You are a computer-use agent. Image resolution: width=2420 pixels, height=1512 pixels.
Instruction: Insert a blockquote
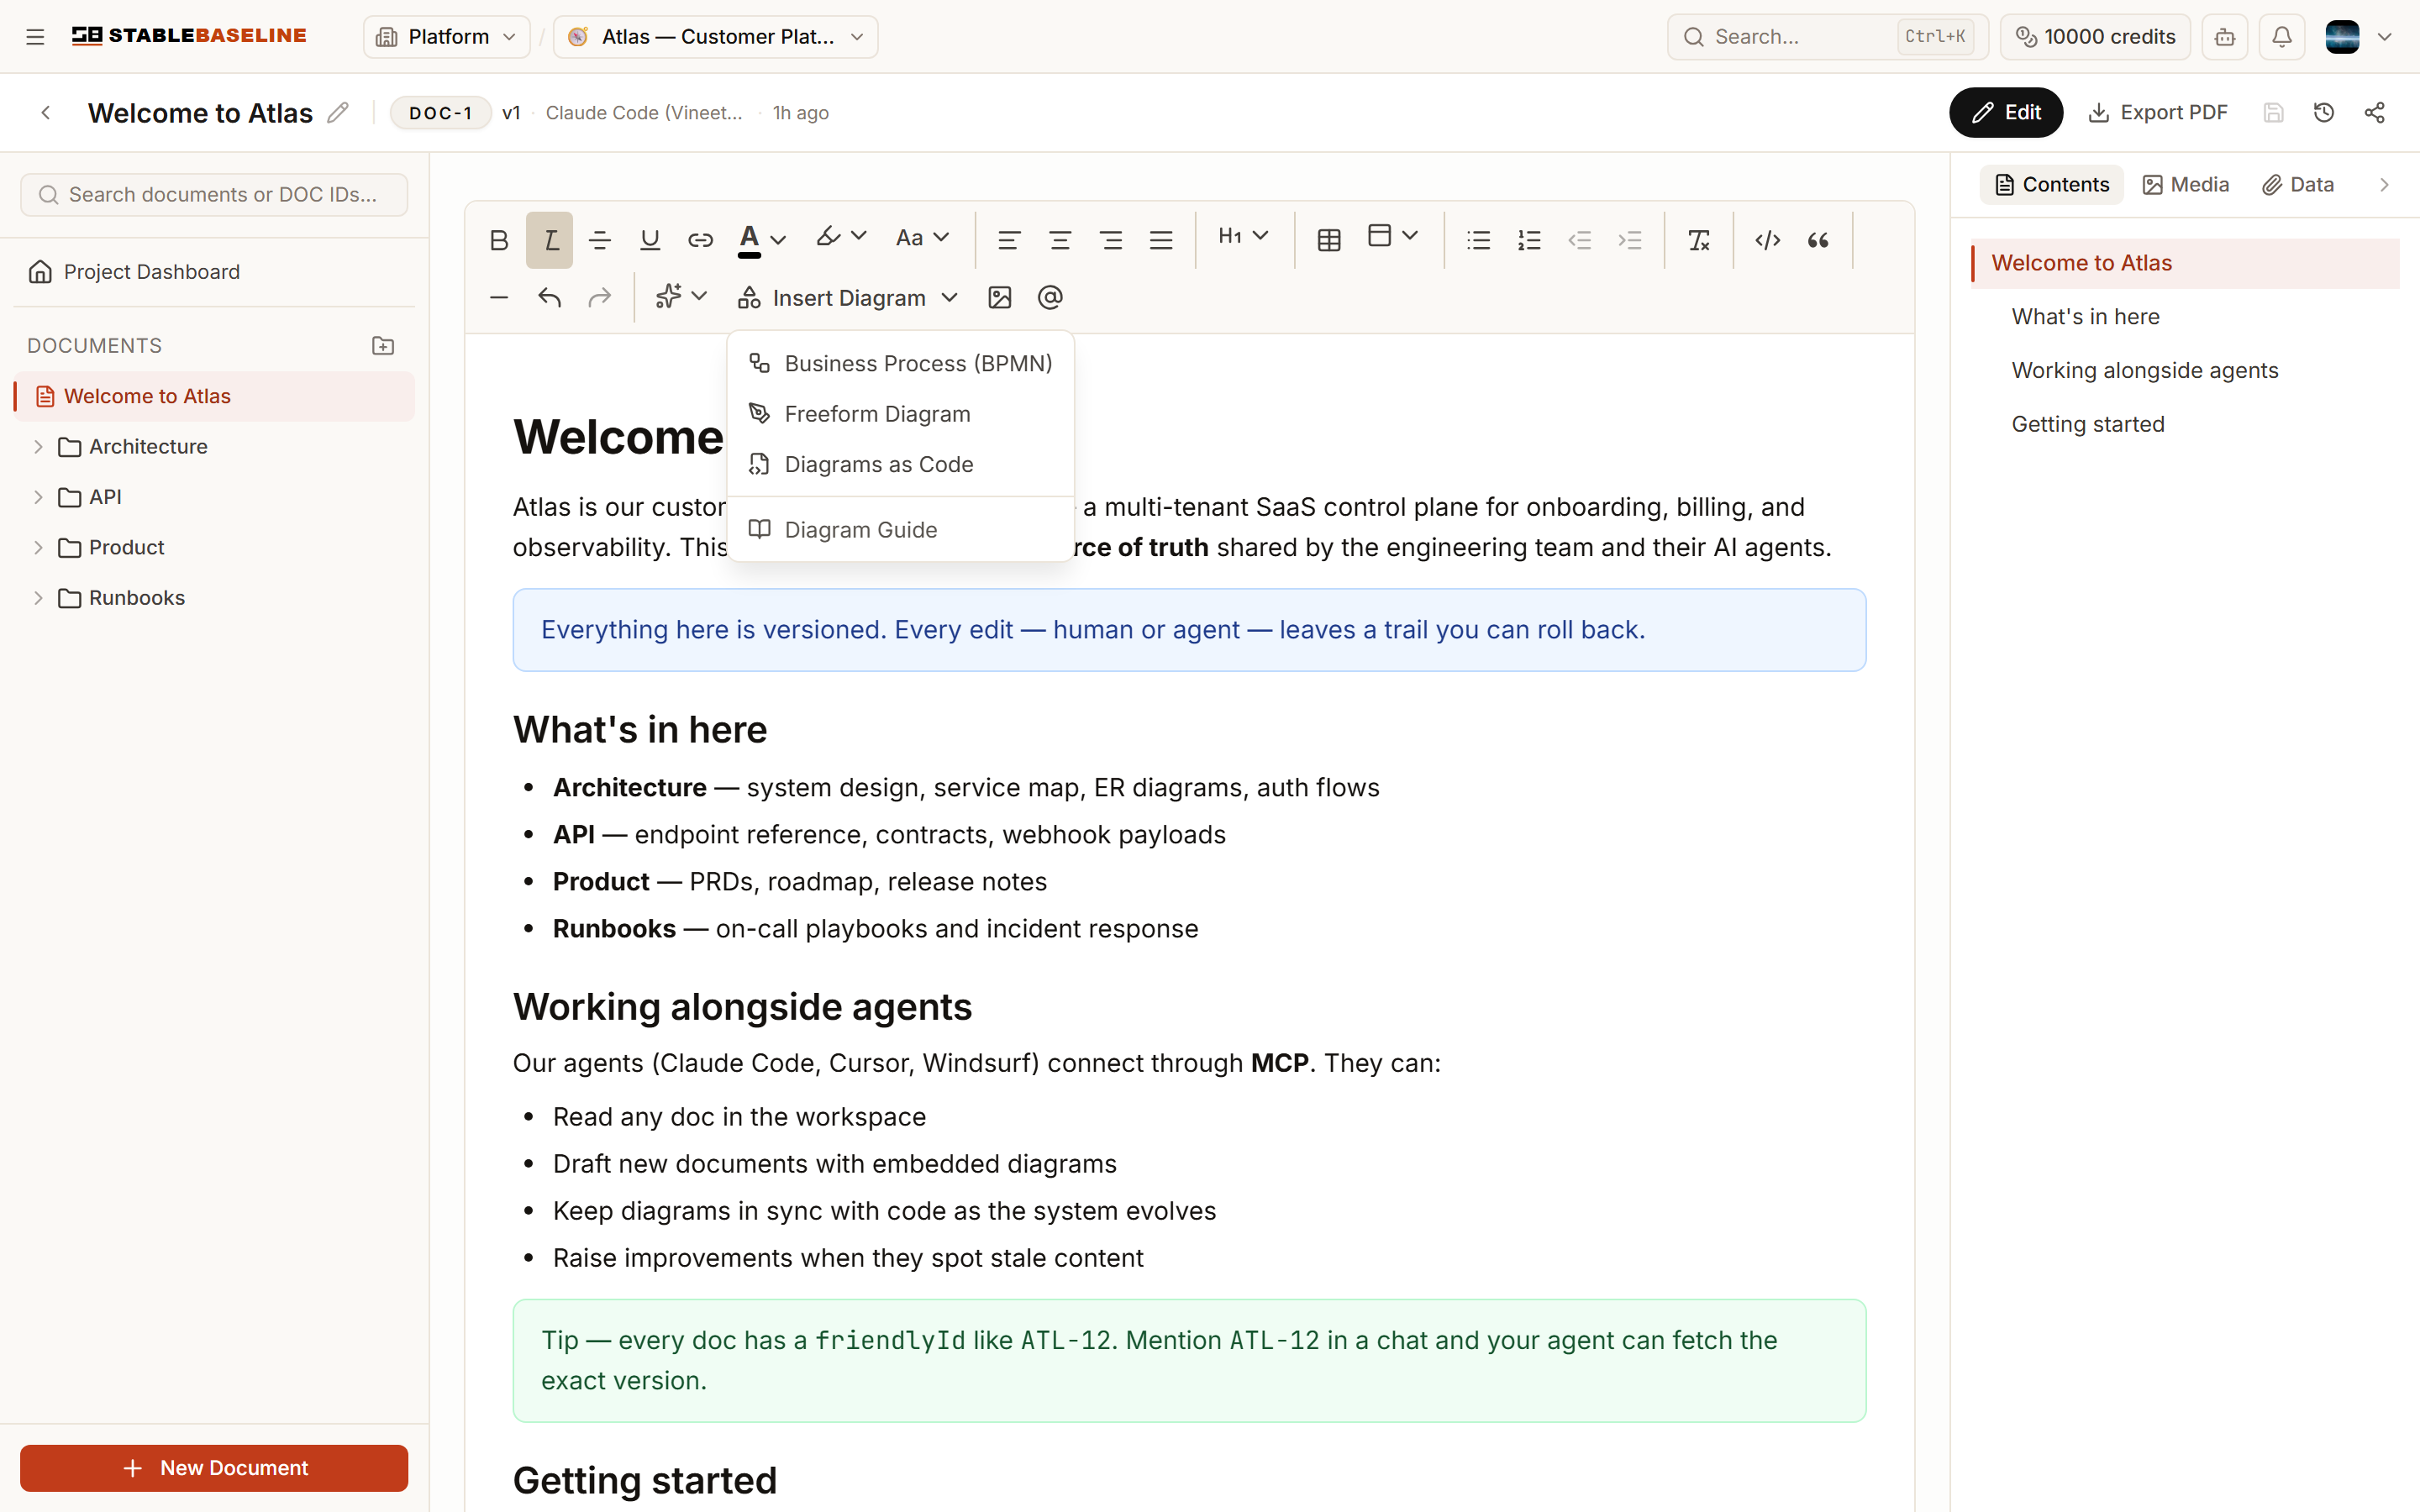click(1818, 240)
